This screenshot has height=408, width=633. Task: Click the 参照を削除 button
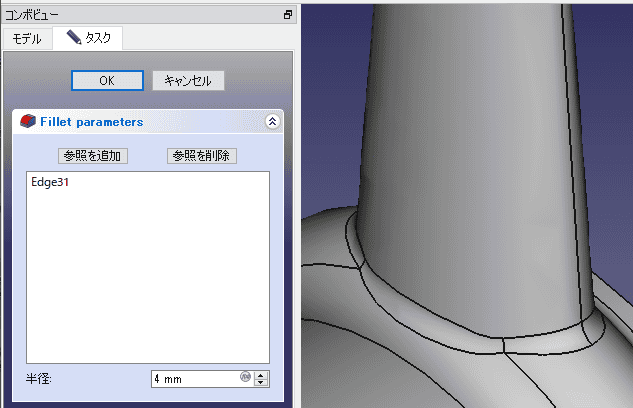click(202, 156)
